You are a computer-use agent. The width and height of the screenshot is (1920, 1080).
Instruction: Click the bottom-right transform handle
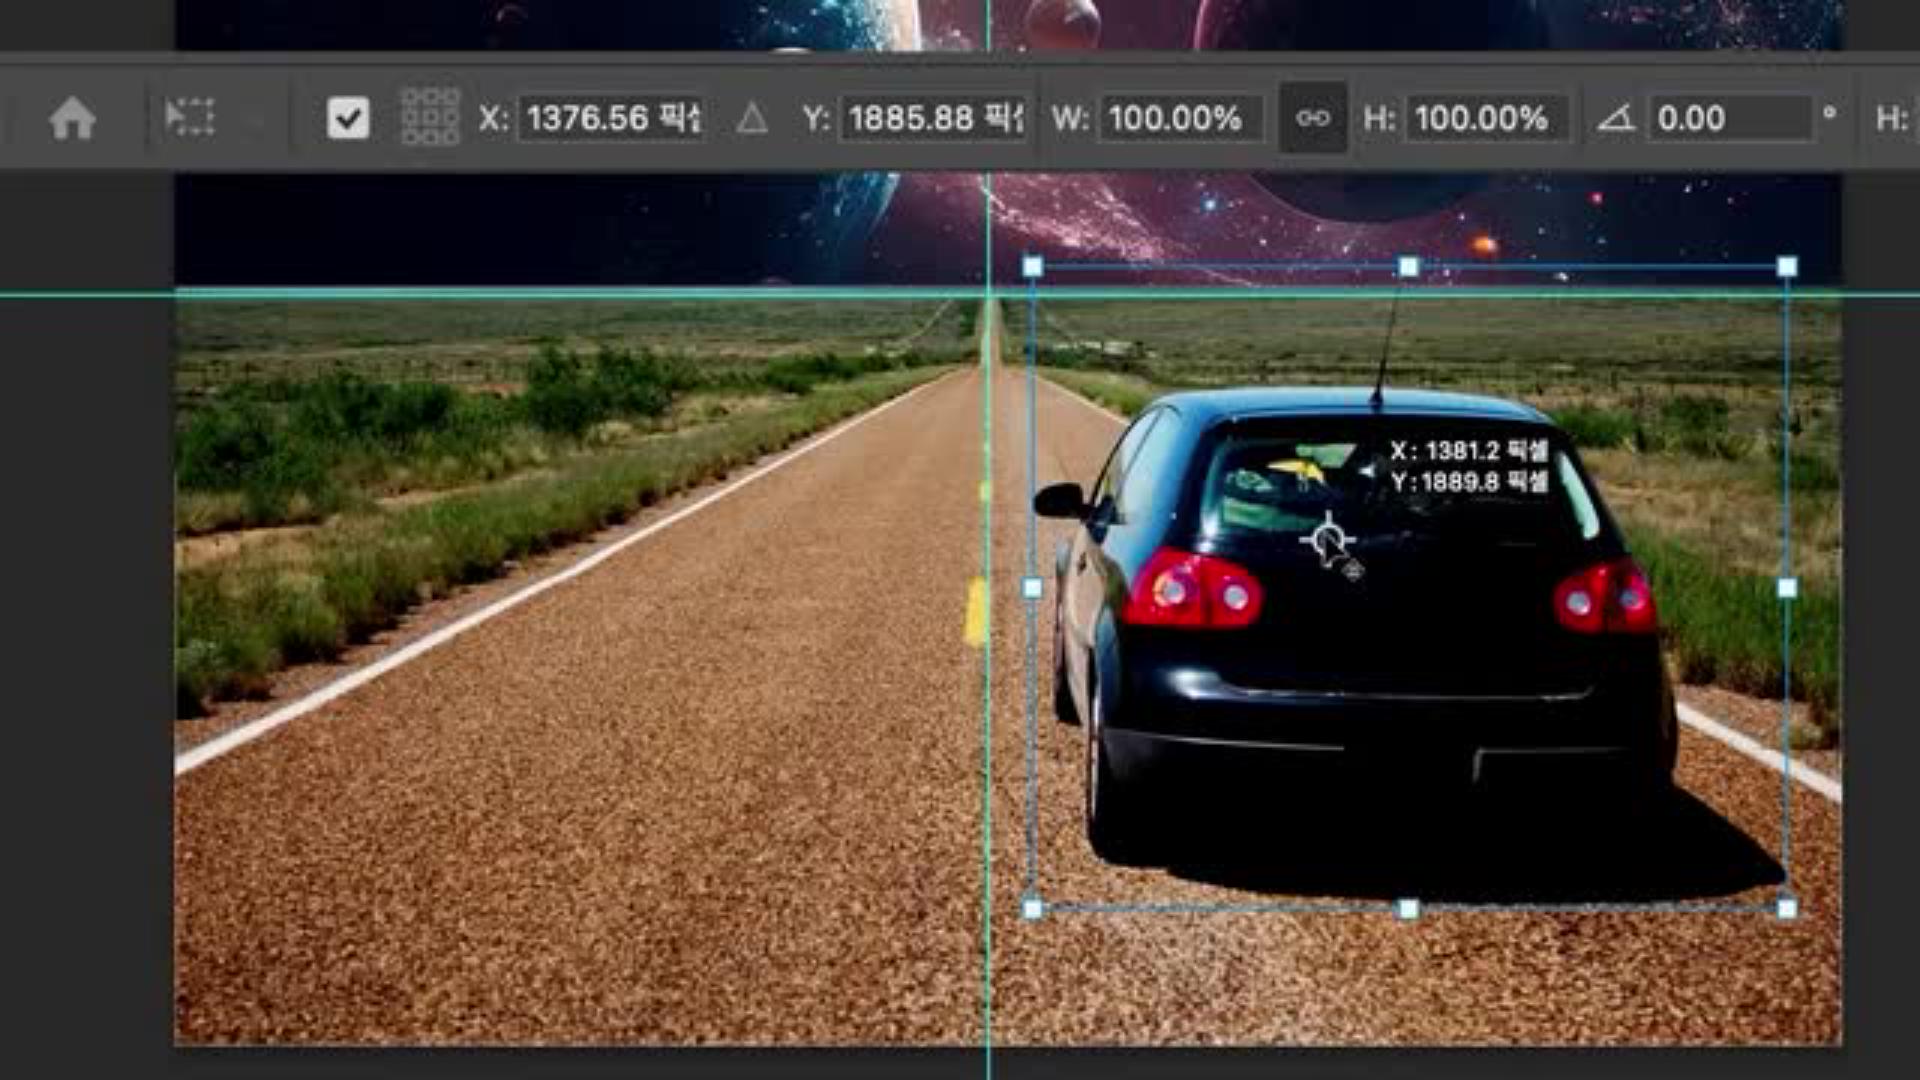pos(1787,909)
